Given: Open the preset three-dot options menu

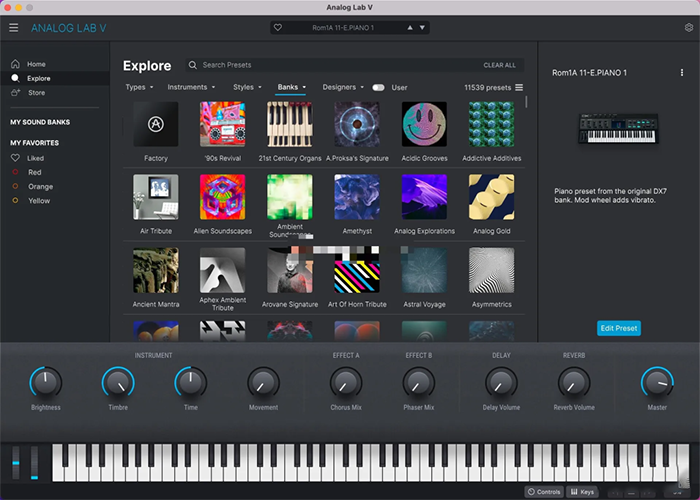Looking at the screenshot, I should point(683,72).
